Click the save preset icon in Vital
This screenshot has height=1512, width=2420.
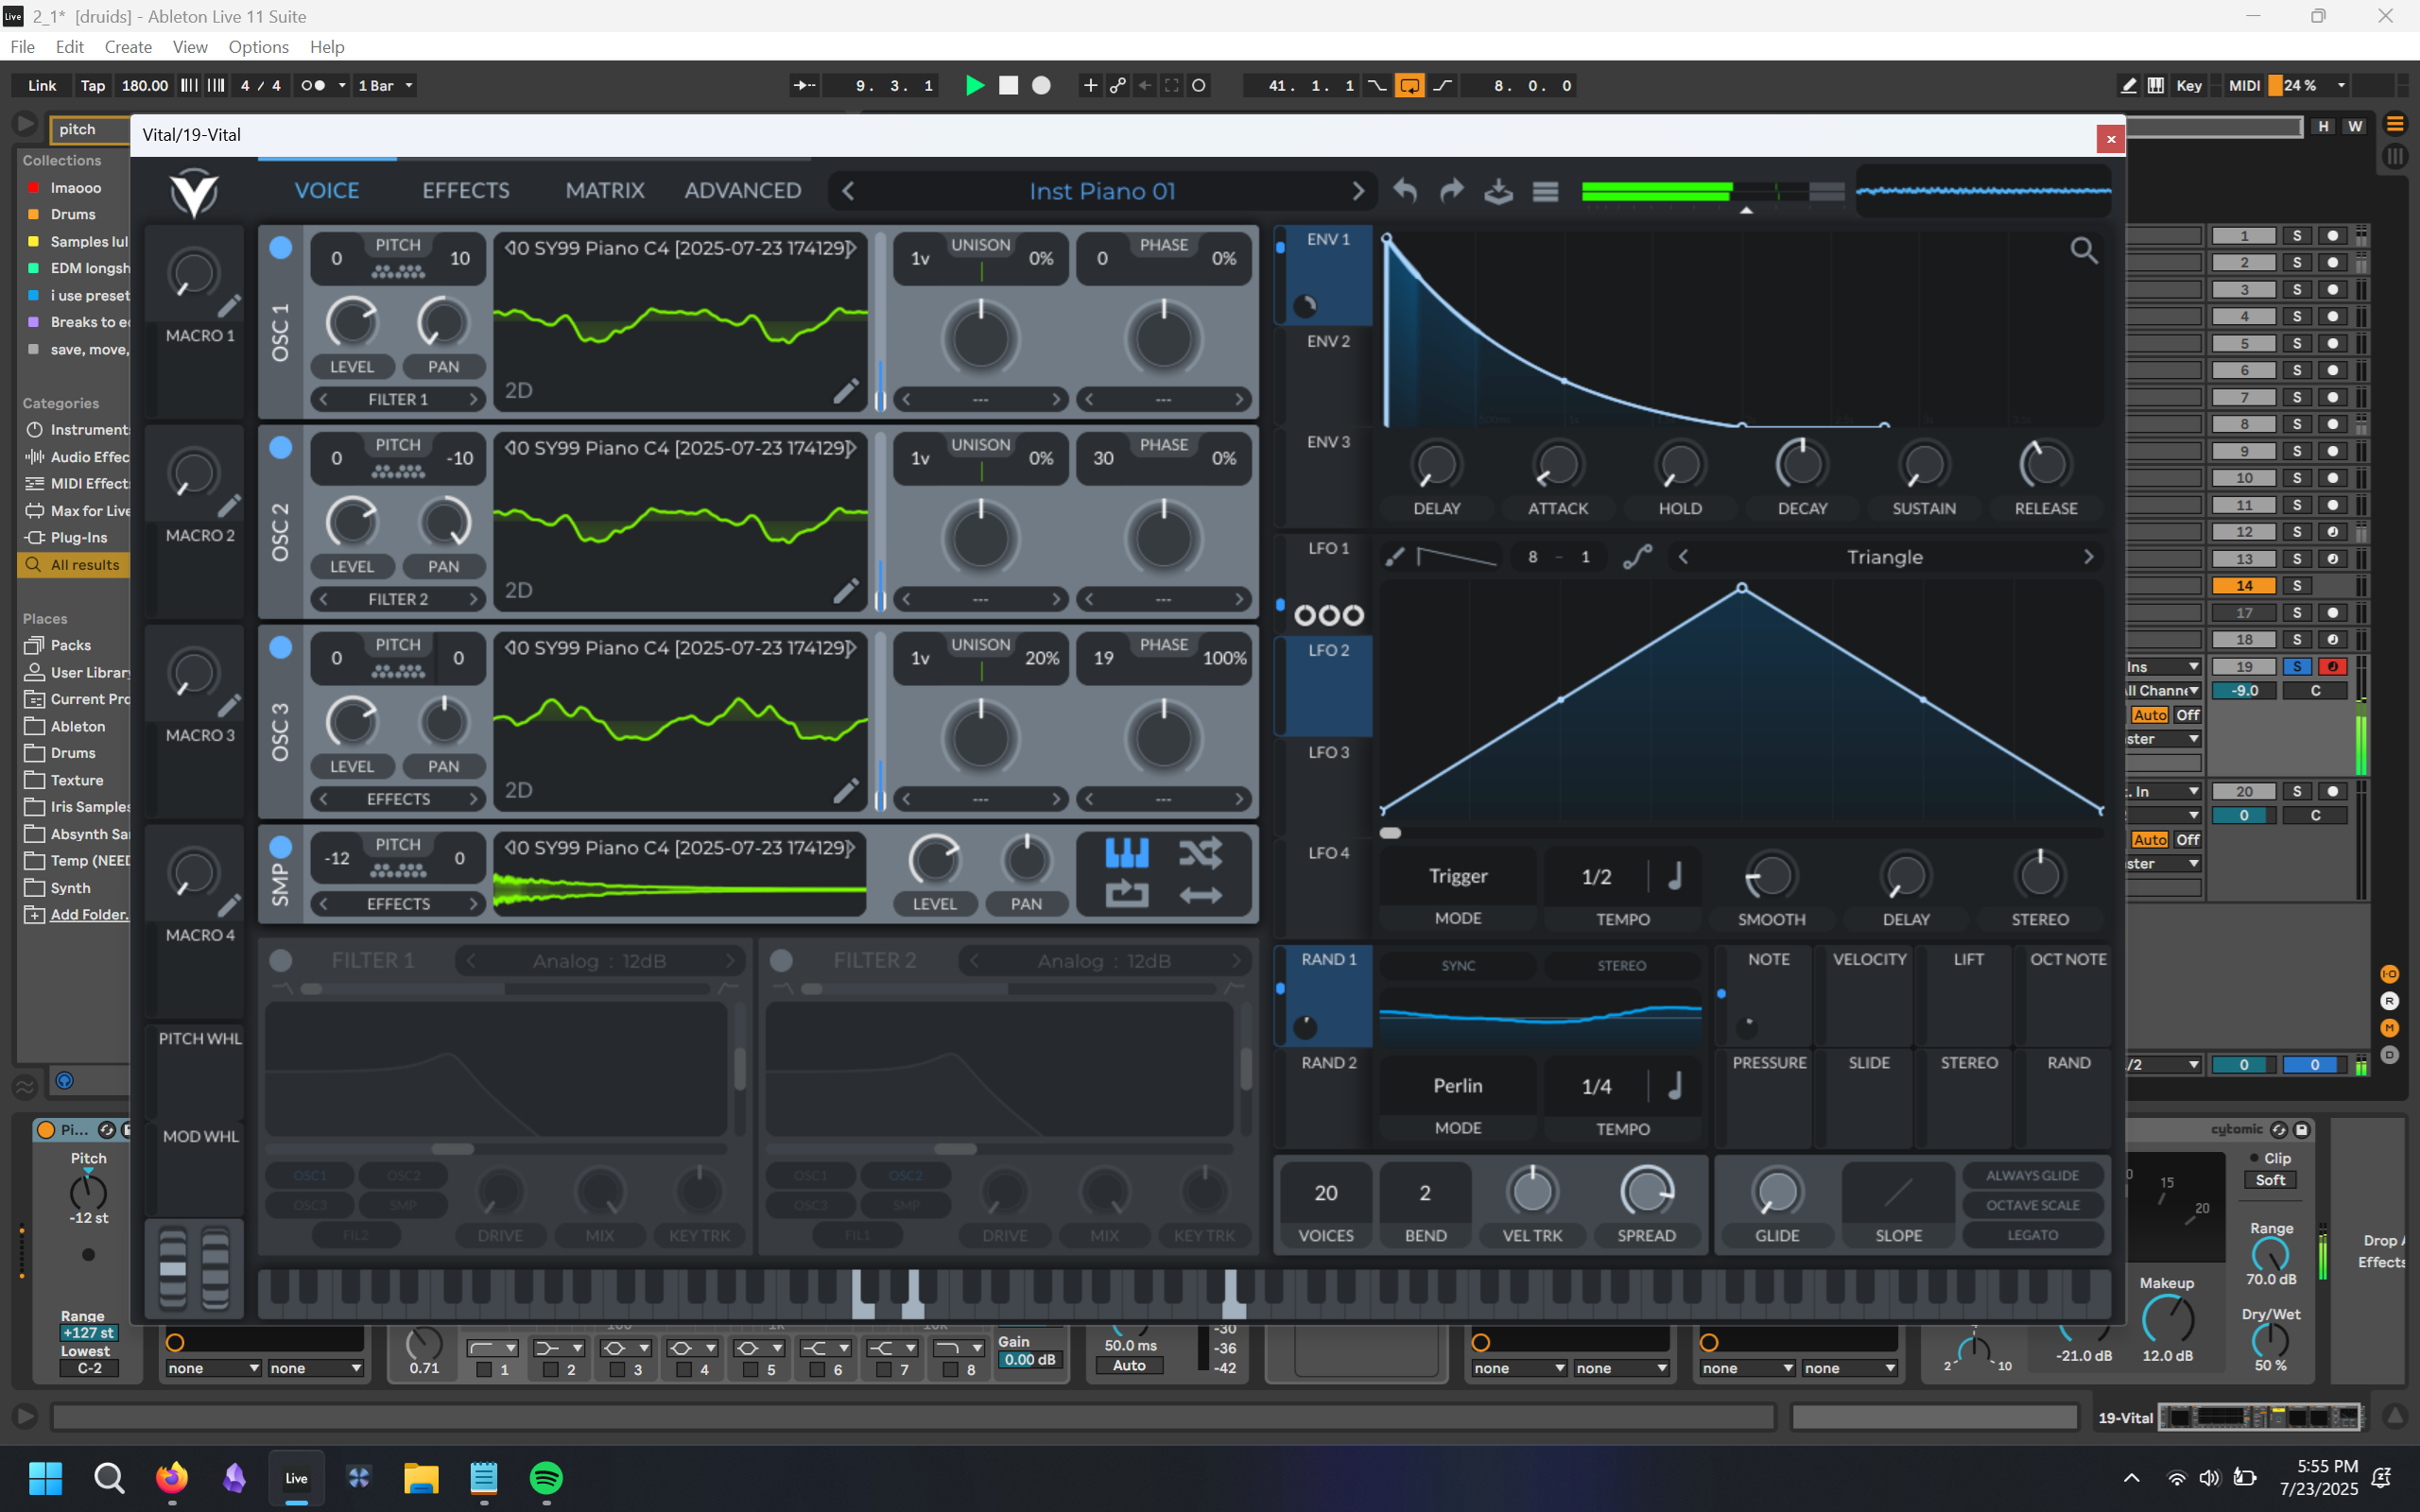1498,190
